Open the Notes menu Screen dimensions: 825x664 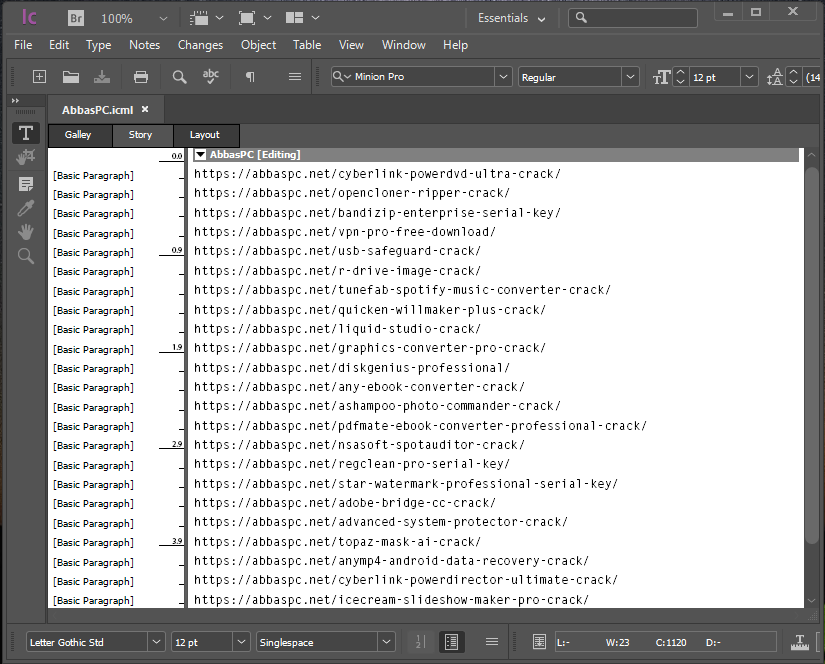coord(145,45)
